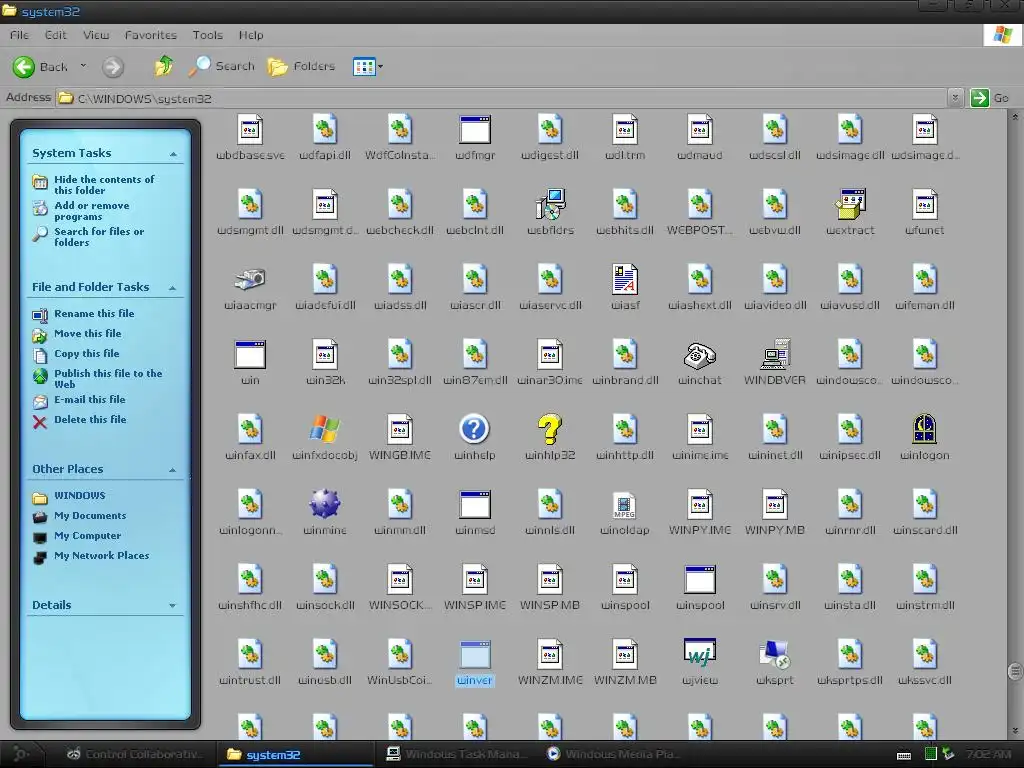
Task: Click Hide the contents of this folder
Action: [104, 185]
